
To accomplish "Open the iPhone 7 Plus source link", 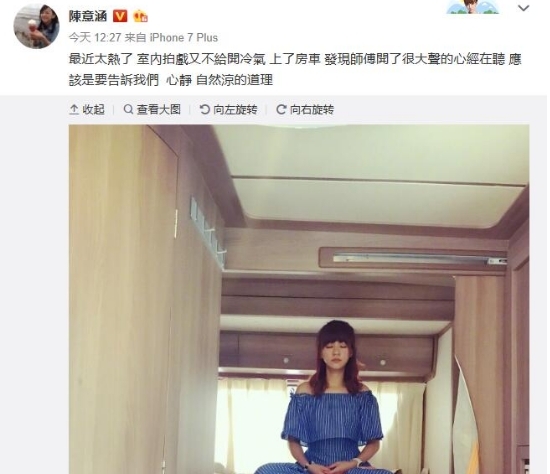I will click(184, 38).
